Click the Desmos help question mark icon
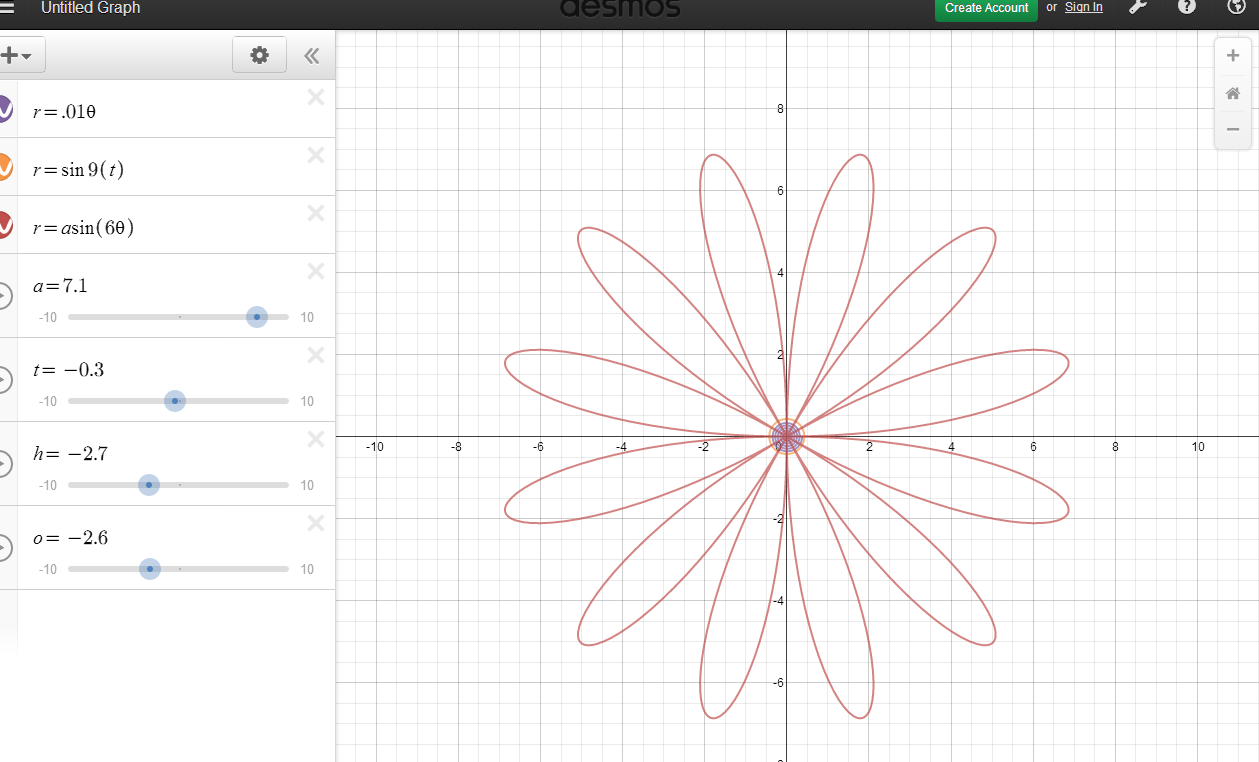Screen dimensions: 1259x762 [x=1186, y=9]
